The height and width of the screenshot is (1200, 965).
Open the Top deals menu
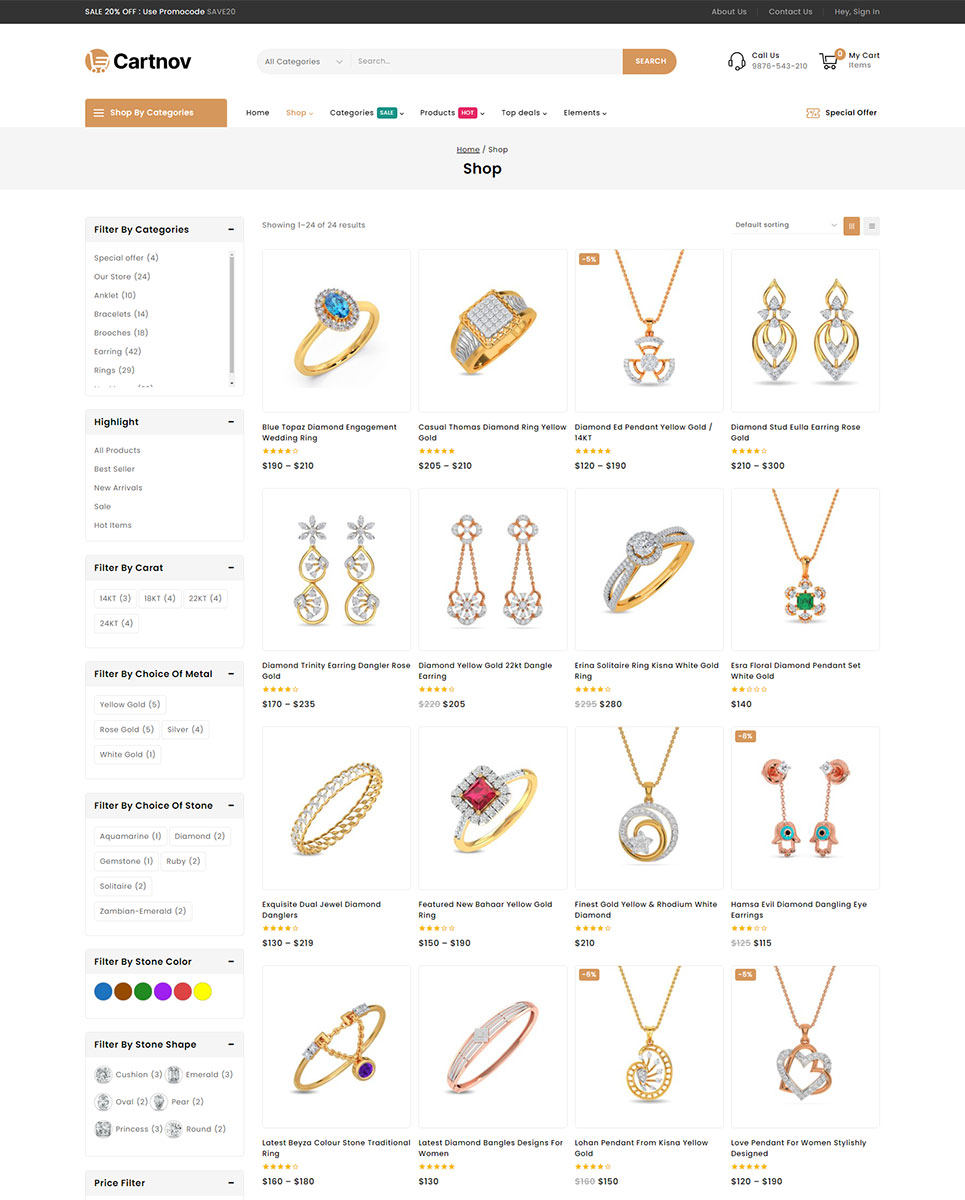(525, 113)
